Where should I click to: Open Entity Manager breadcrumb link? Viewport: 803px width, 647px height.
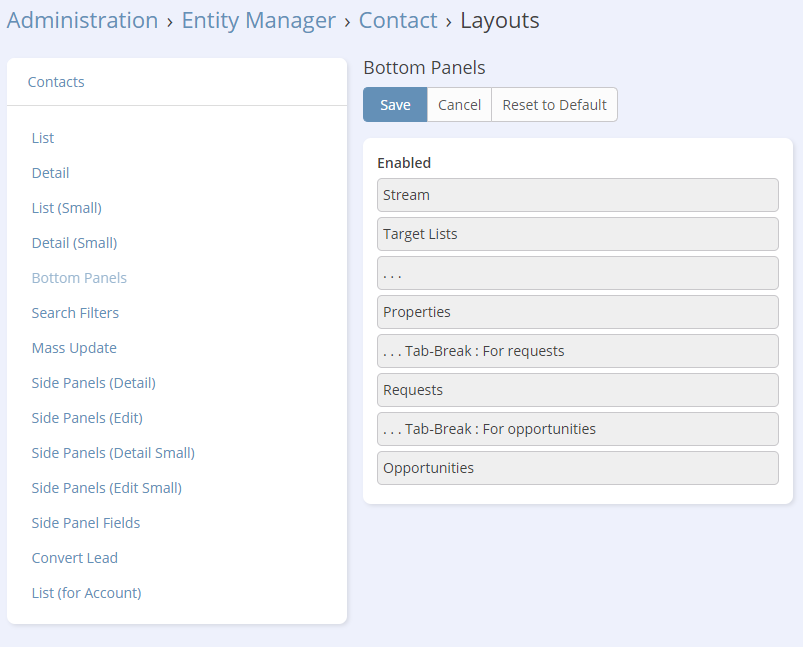pos(258,20)
